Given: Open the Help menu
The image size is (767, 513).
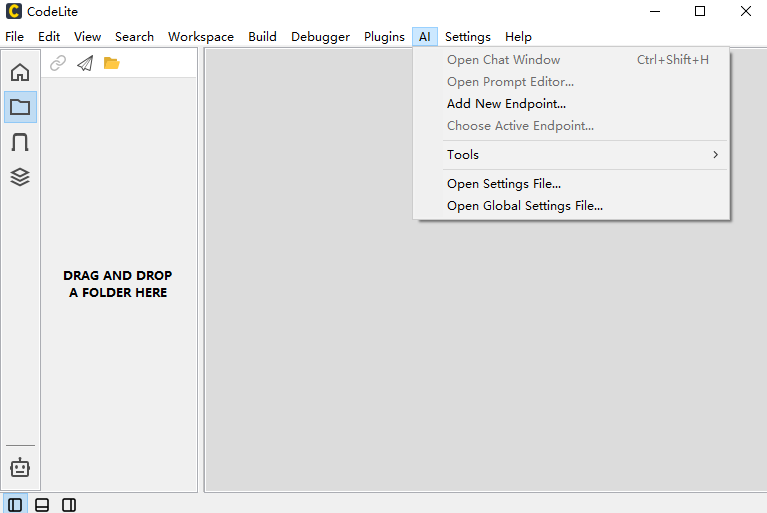Looking at the screenshot, I should click(518, 37).
